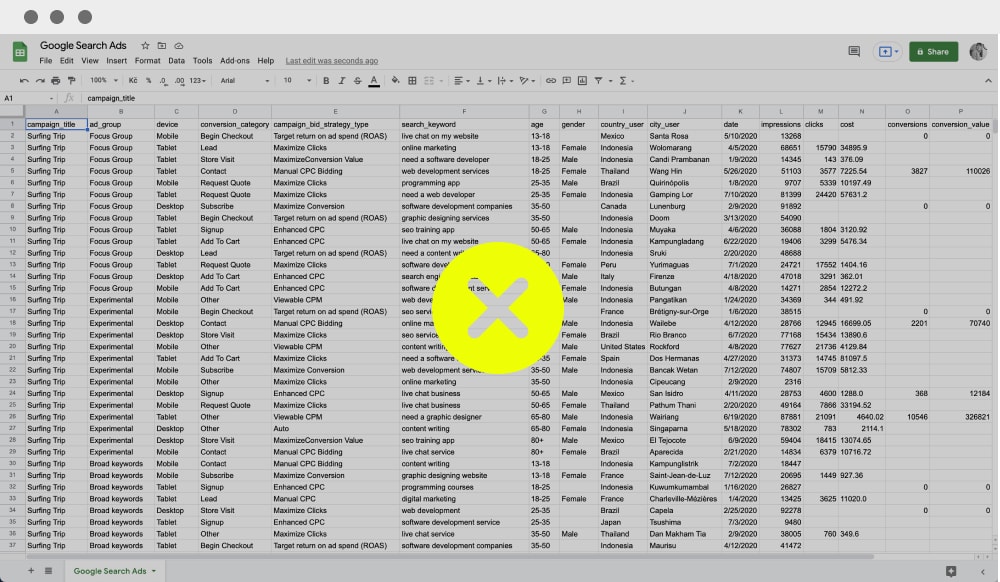This screenshot has height=582, width=1000.
Task: Open the Format menu
Action: pyautogui.click(x=147, y=61)
